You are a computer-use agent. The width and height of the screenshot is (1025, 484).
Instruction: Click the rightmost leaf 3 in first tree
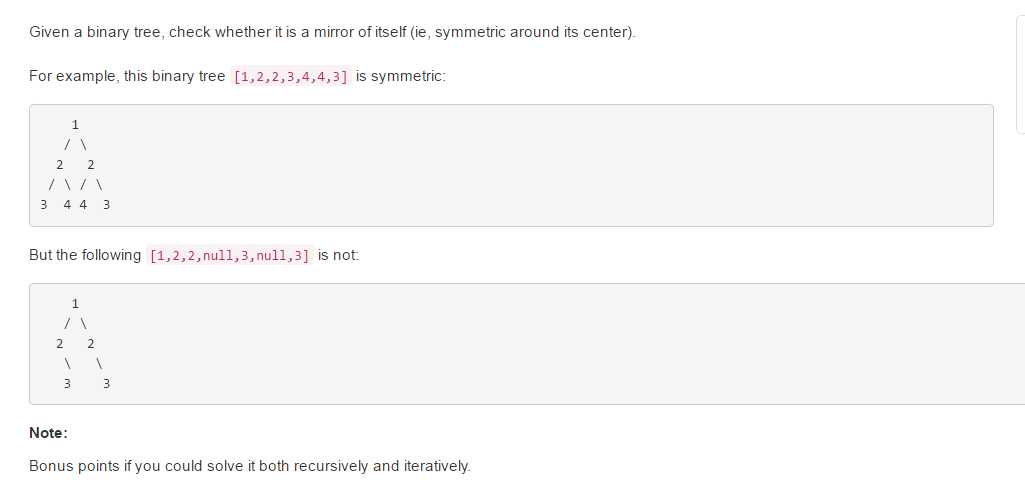tap(107, 205)
